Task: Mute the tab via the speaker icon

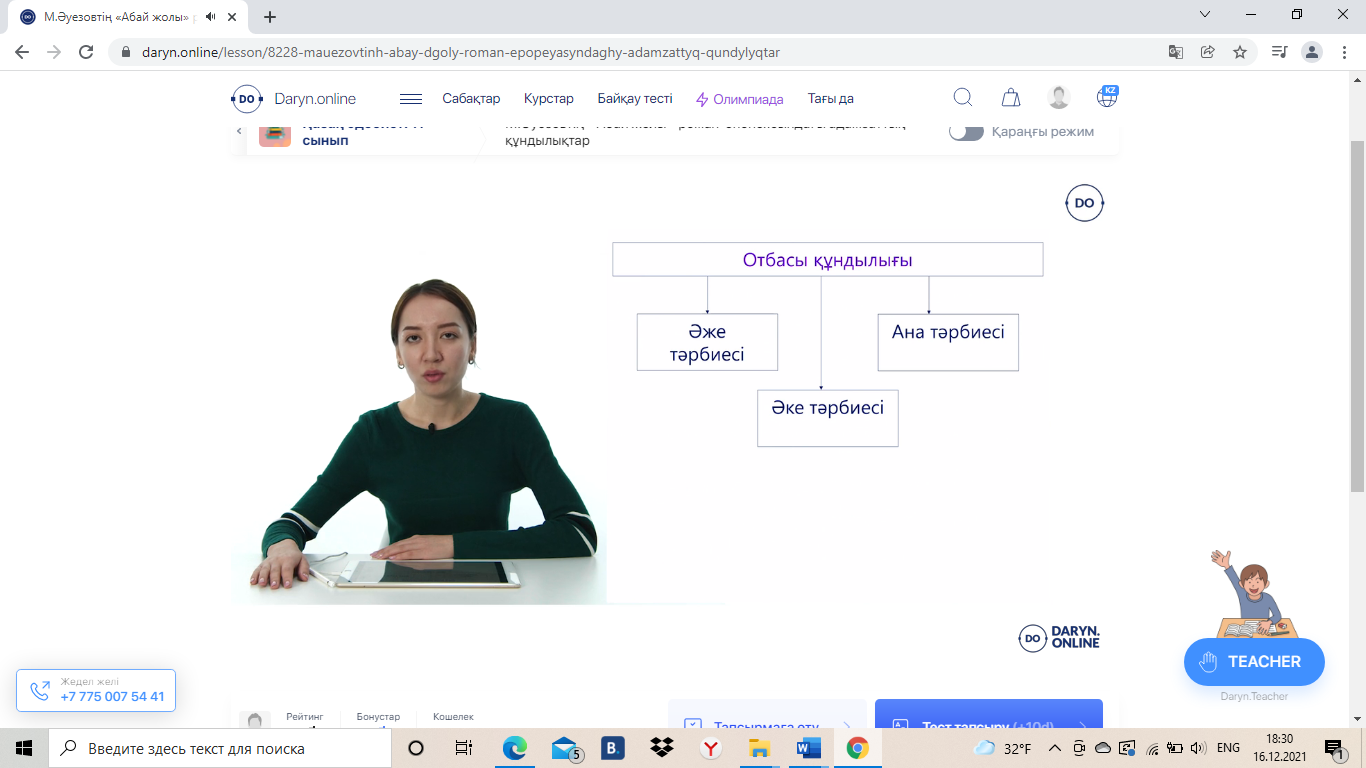Action: click(x=211, y=17)
